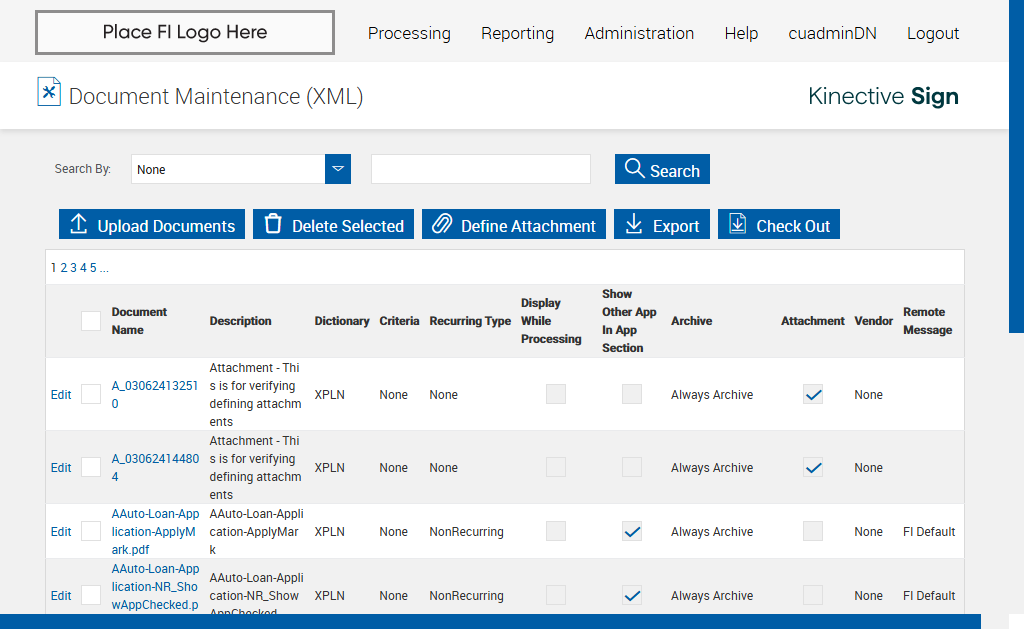Screen dimensions: 1024x629
Task: Click the Place FI Logo Here banner
Action: pos(185,32)
